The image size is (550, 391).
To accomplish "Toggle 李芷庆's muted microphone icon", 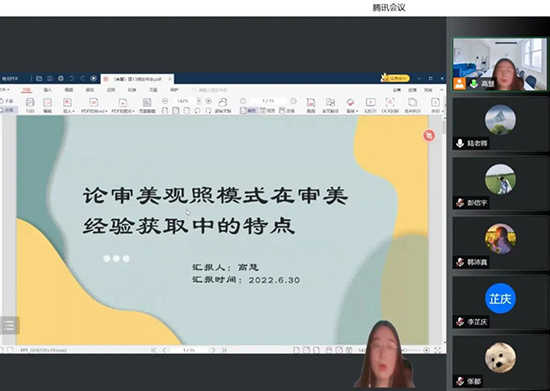I will click(x=460, y=322).
